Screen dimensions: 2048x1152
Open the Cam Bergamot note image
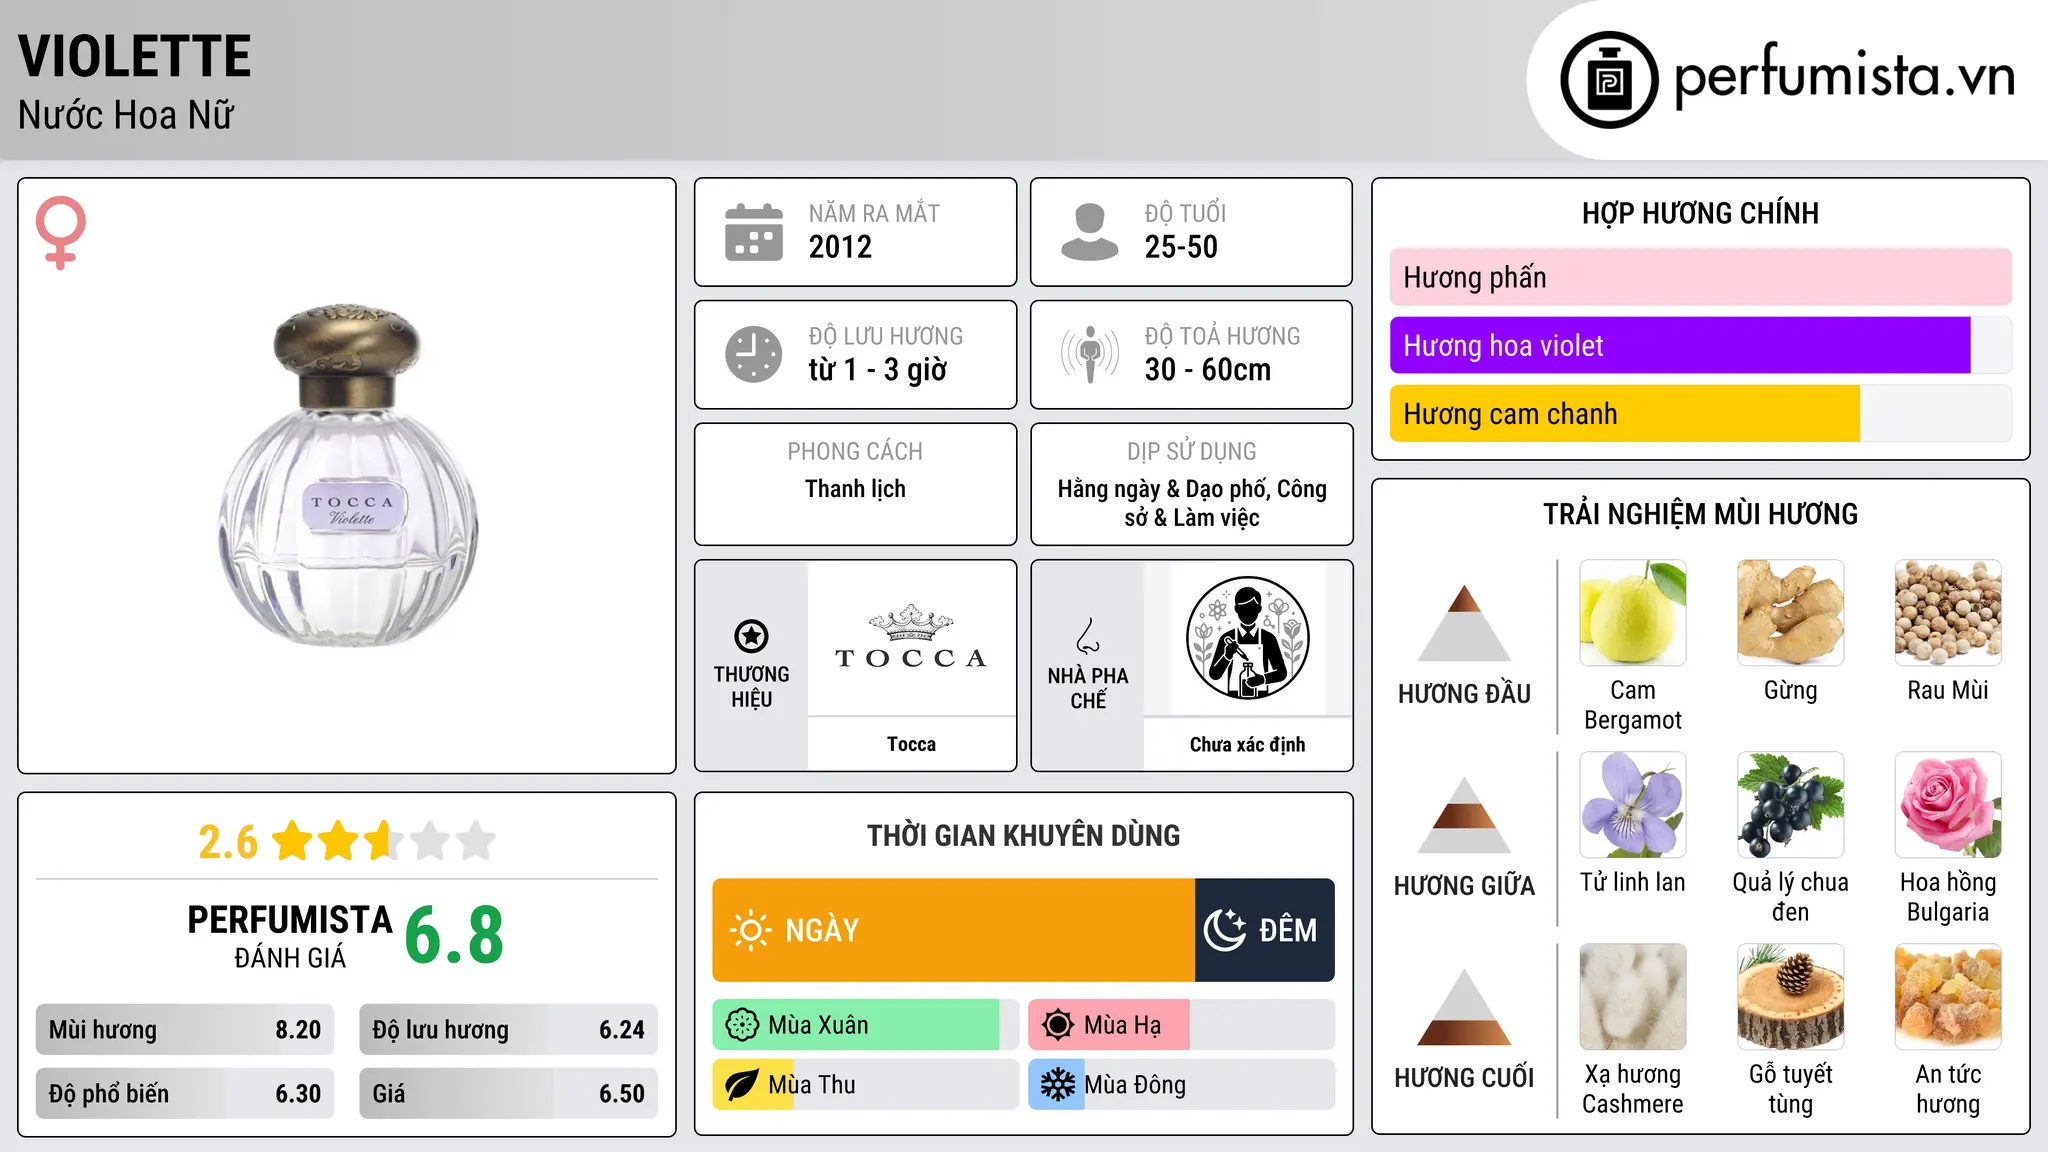click(1633, 613)
